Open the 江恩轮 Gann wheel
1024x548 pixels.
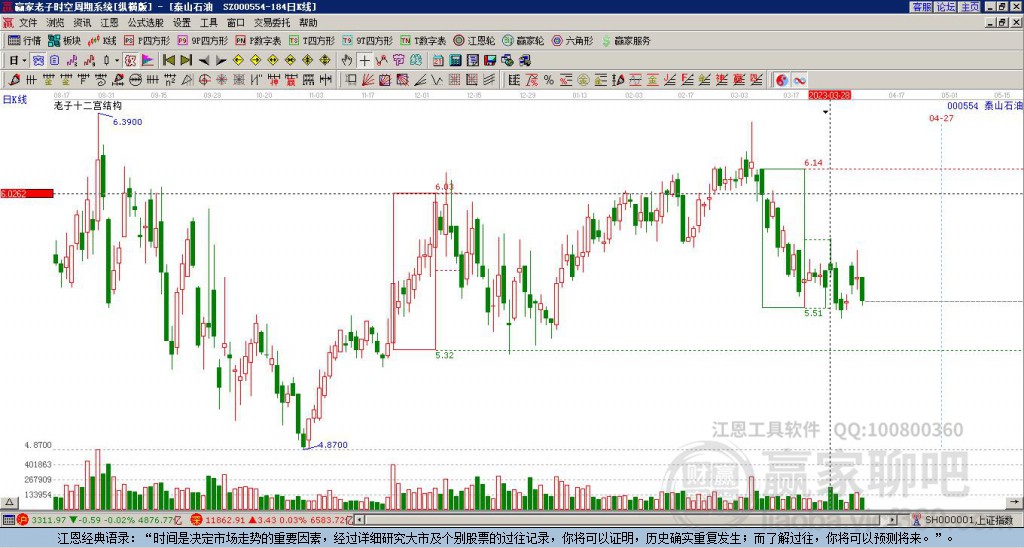click(x=475, y=40)
